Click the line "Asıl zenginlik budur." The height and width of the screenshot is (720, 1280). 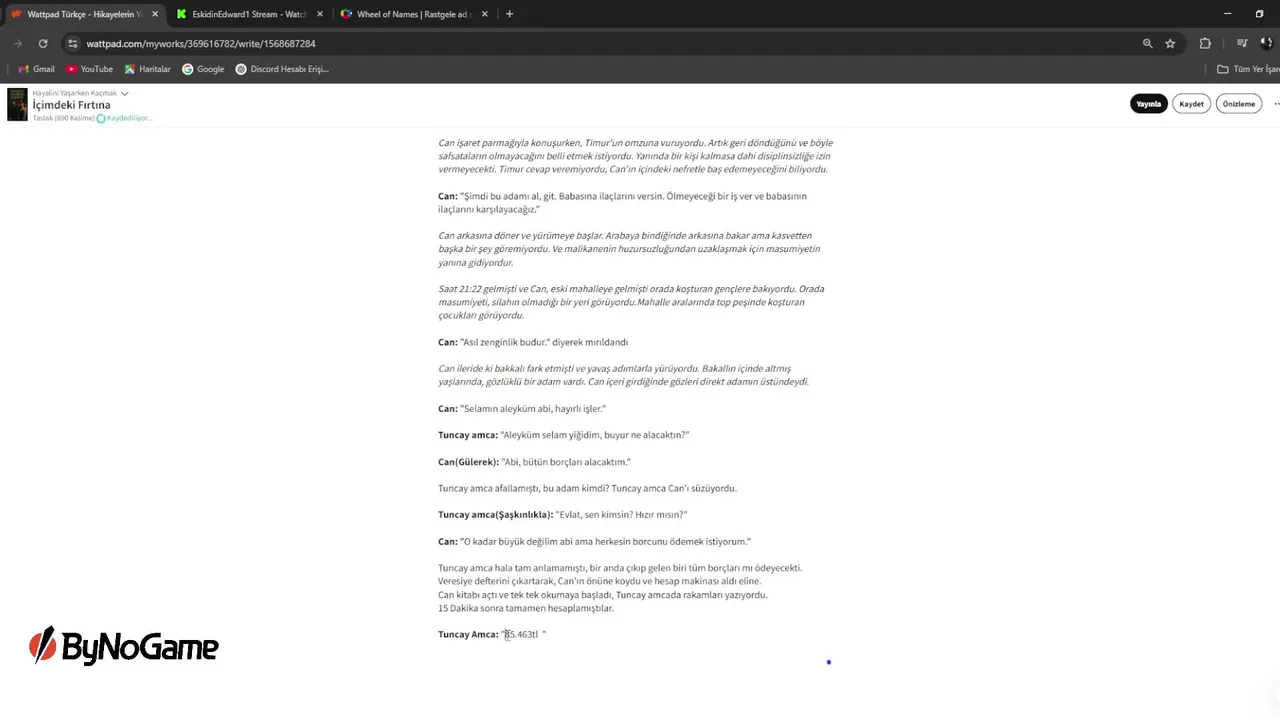coord(533,342)
